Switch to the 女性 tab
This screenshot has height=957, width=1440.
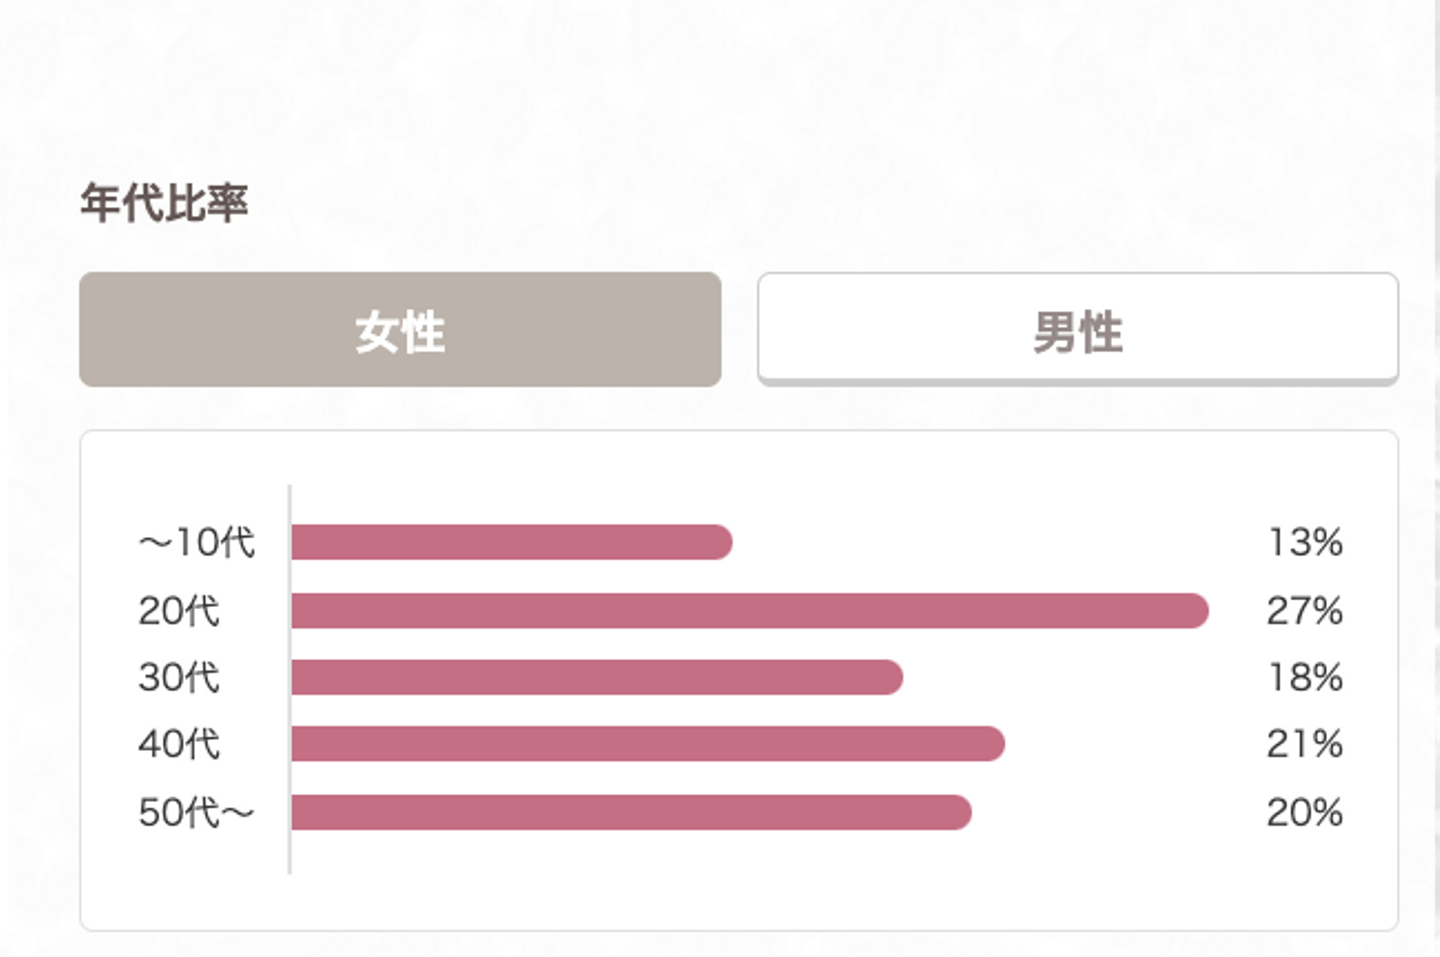(x=400, y=330)
